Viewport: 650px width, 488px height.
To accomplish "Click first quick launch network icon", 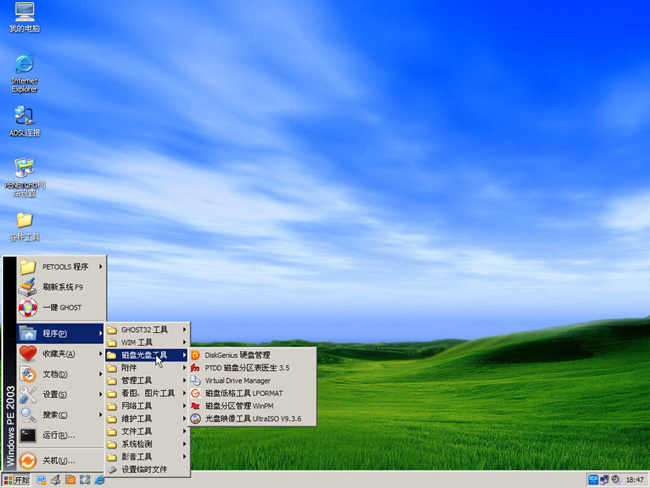I will pos(41,480).
